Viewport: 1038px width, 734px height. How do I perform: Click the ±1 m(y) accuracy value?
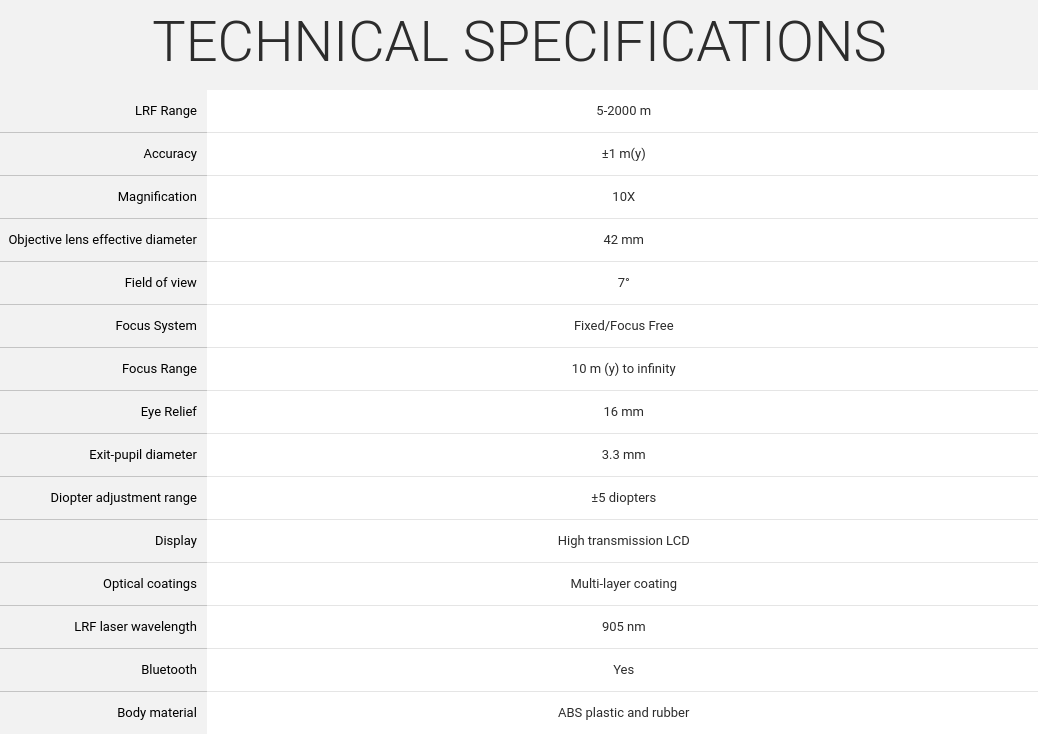click(624, 154)
